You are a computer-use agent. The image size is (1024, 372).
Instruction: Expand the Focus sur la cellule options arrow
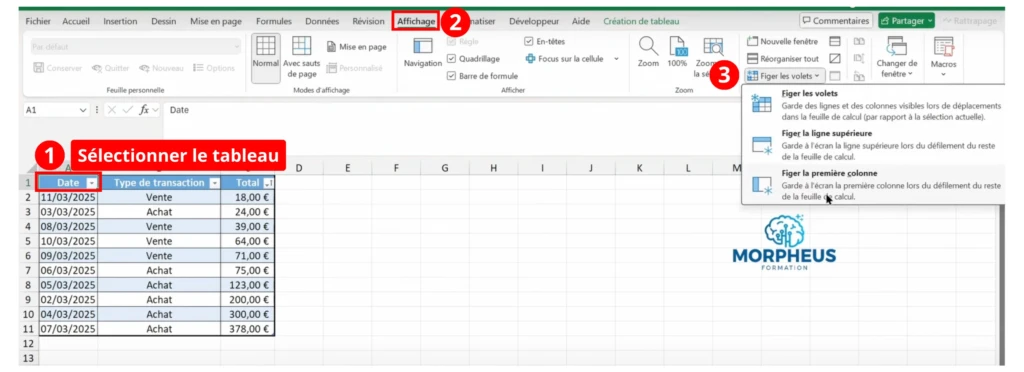[616, 59]
